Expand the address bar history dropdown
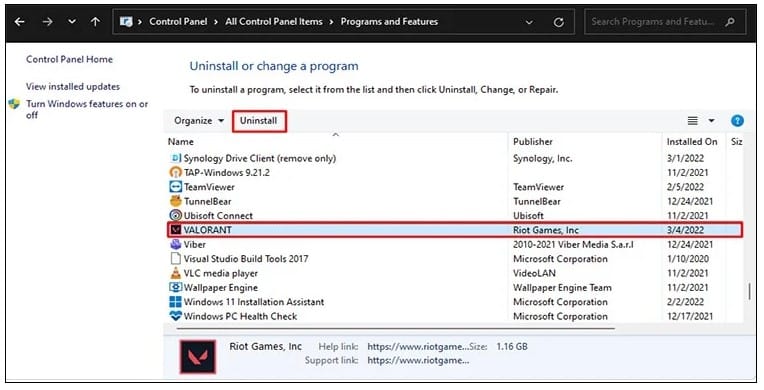Screen dimensions: 764x390 (x=529, y=22)
